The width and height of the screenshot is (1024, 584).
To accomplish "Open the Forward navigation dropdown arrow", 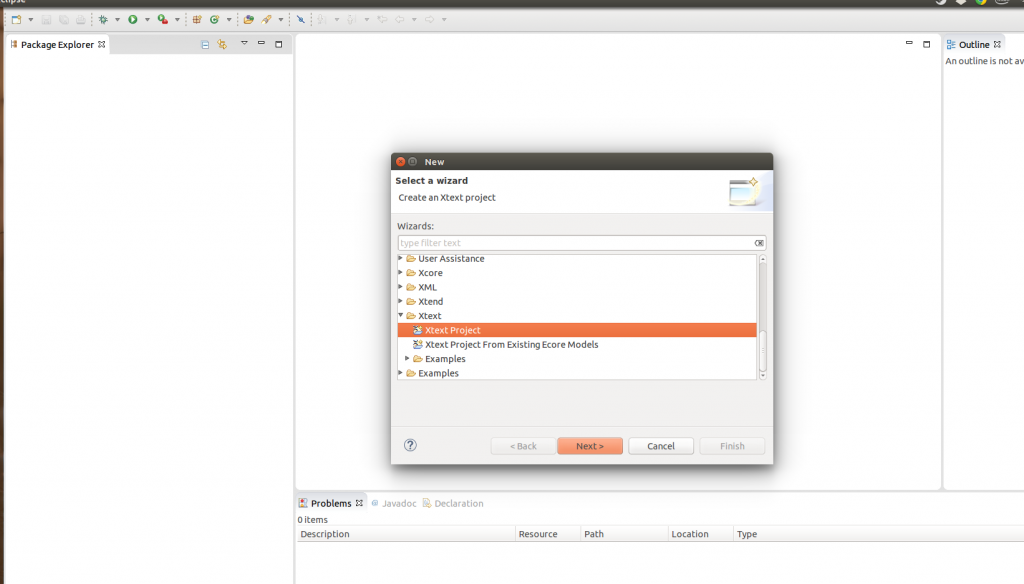I will point(444,20).
